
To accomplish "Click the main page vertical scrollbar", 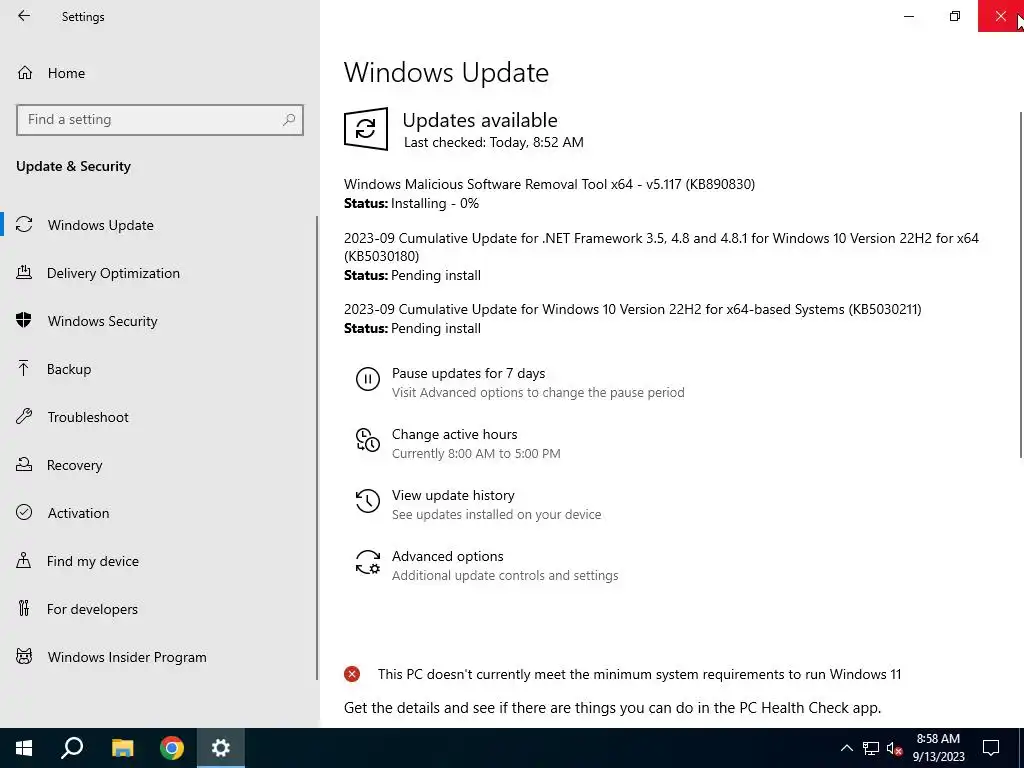I will 1021,284.
